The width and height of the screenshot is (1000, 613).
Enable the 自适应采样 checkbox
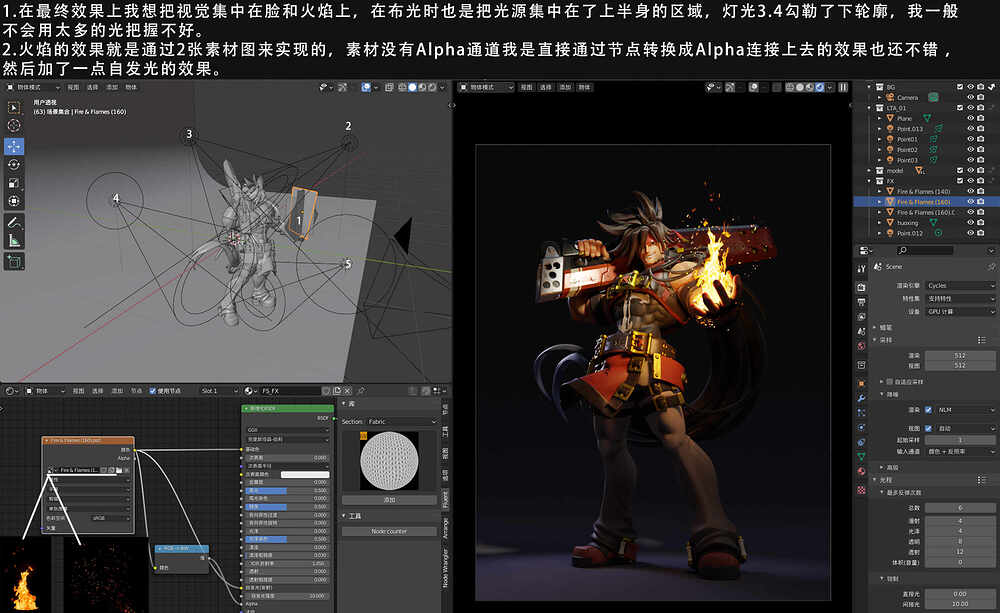(x=890, y=381)
